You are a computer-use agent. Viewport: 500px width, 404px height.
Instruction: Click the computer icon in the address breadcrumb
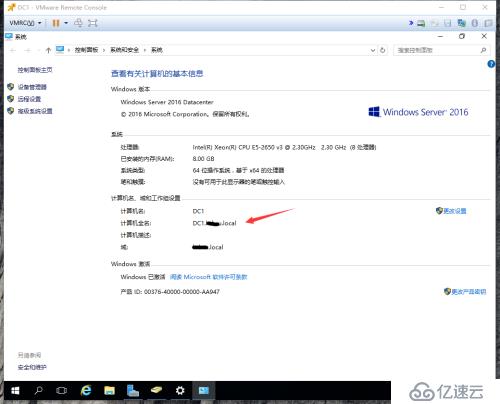coord(60,50)
